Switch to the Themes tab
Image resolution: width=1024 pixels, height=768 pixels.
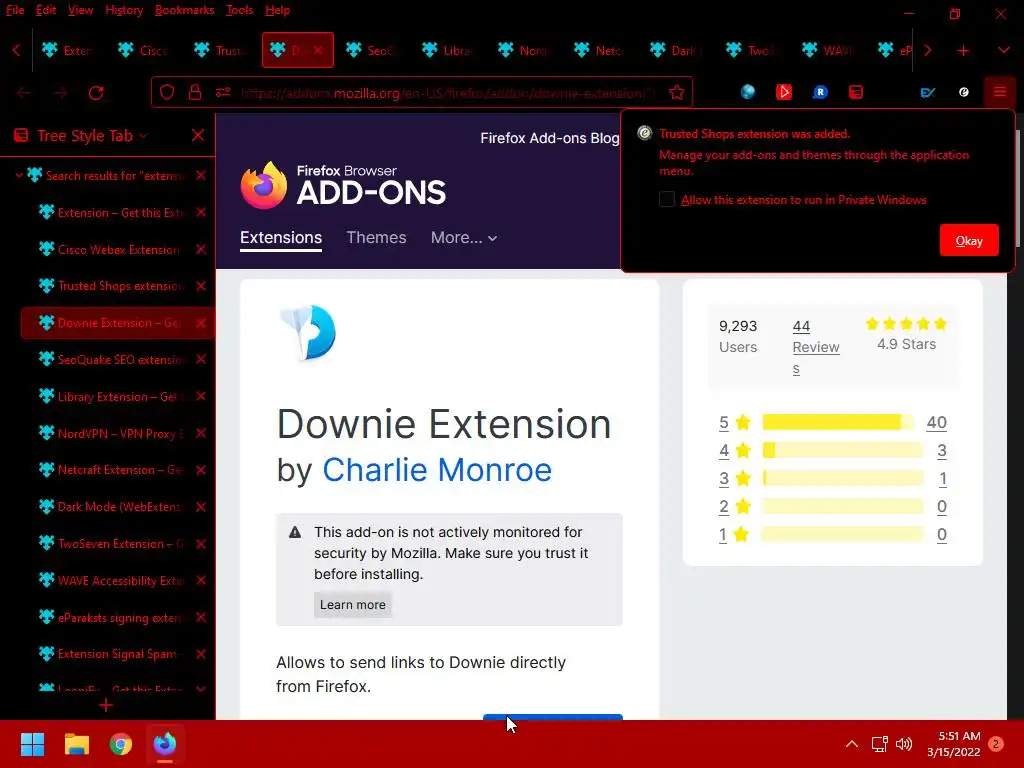[x=376, y=238]
